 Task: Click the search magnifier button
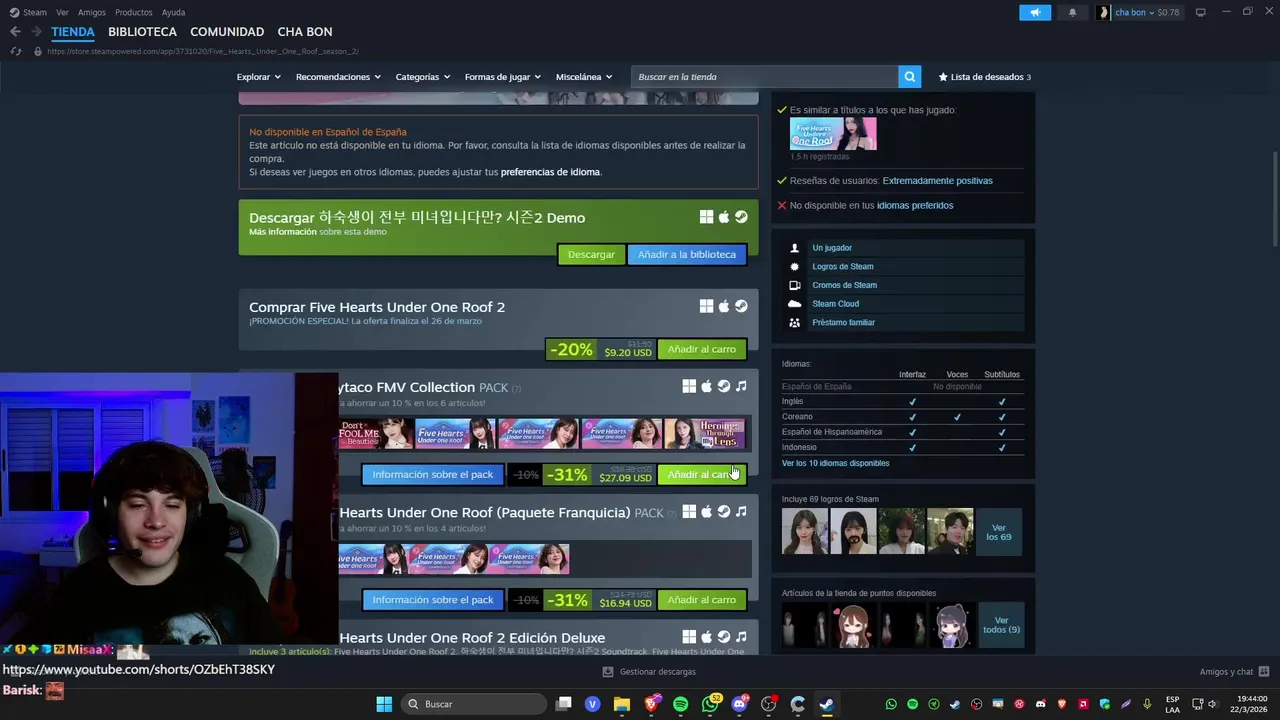coord(909,77)
